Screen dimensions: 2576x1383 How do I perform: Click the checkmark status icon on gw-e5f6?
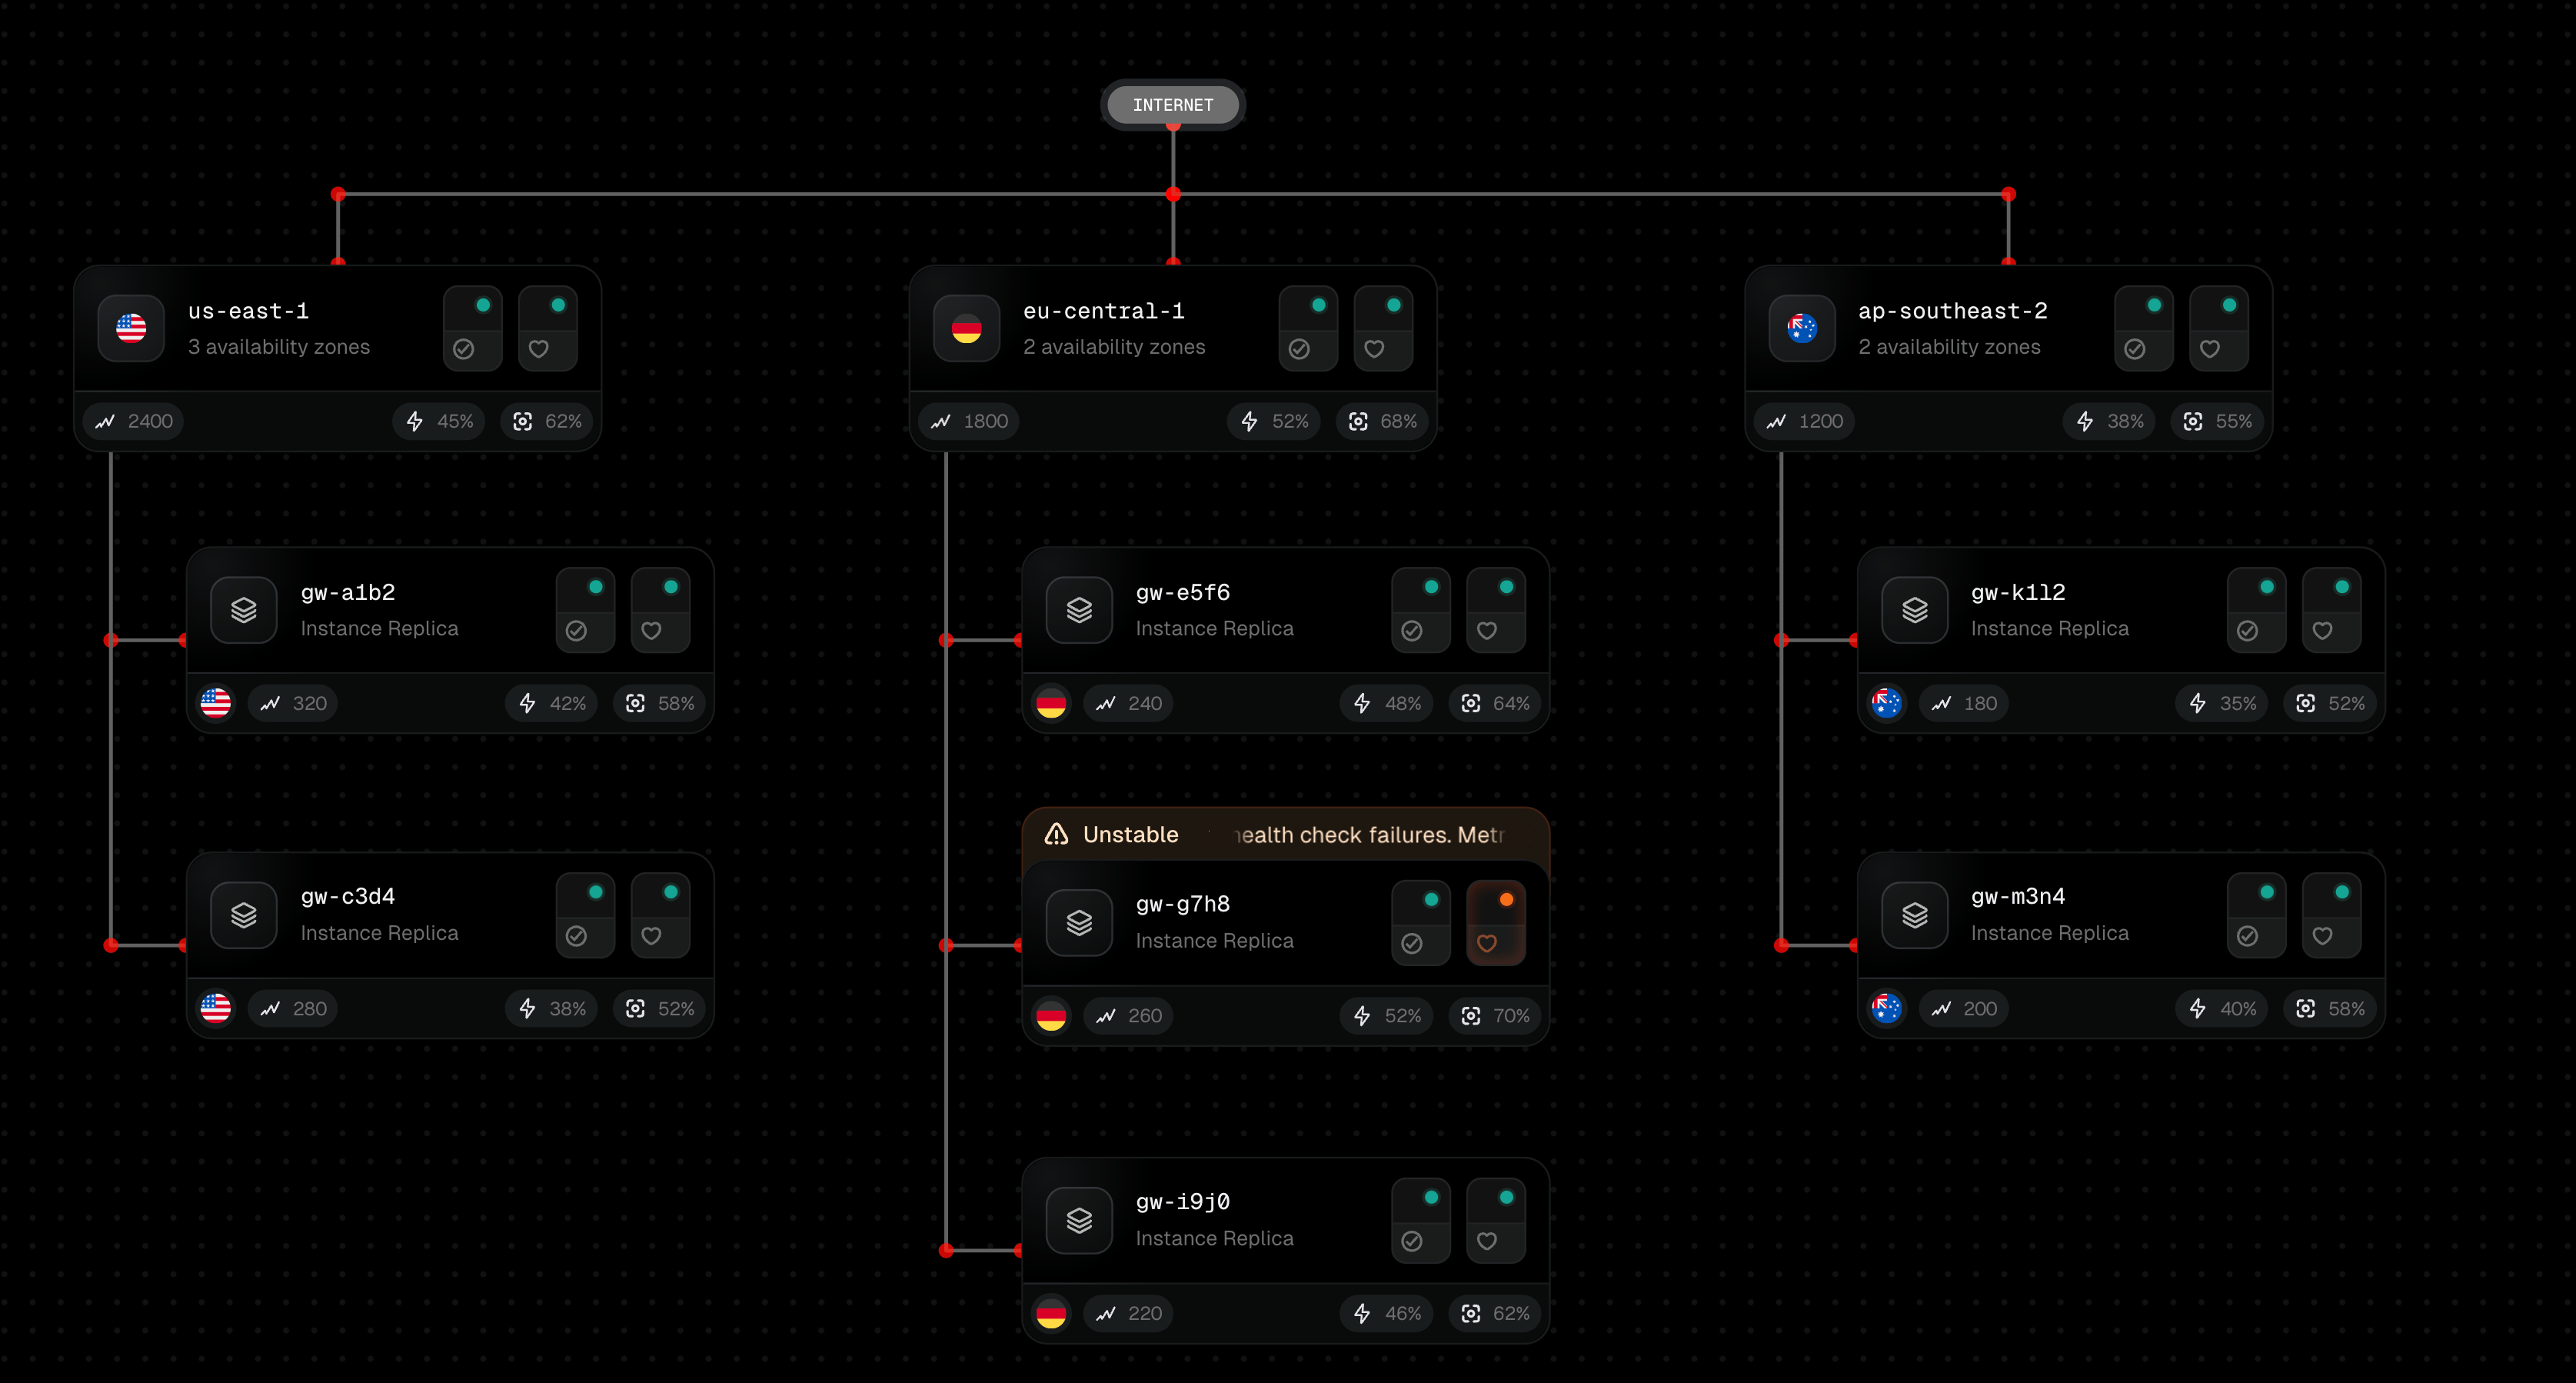tap(1412, 630)
